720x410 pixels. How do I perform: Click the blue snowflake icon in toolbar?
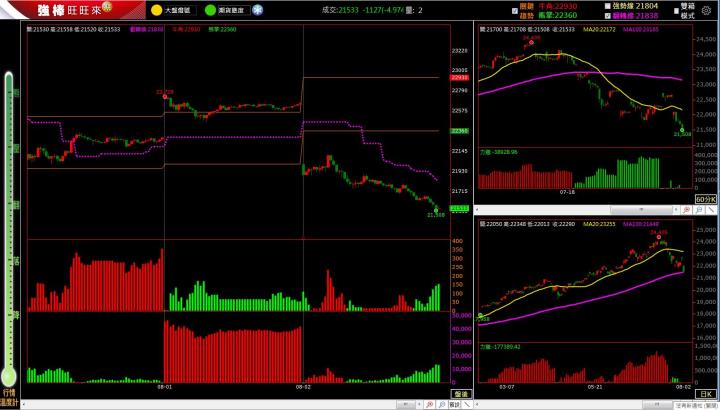258,10
